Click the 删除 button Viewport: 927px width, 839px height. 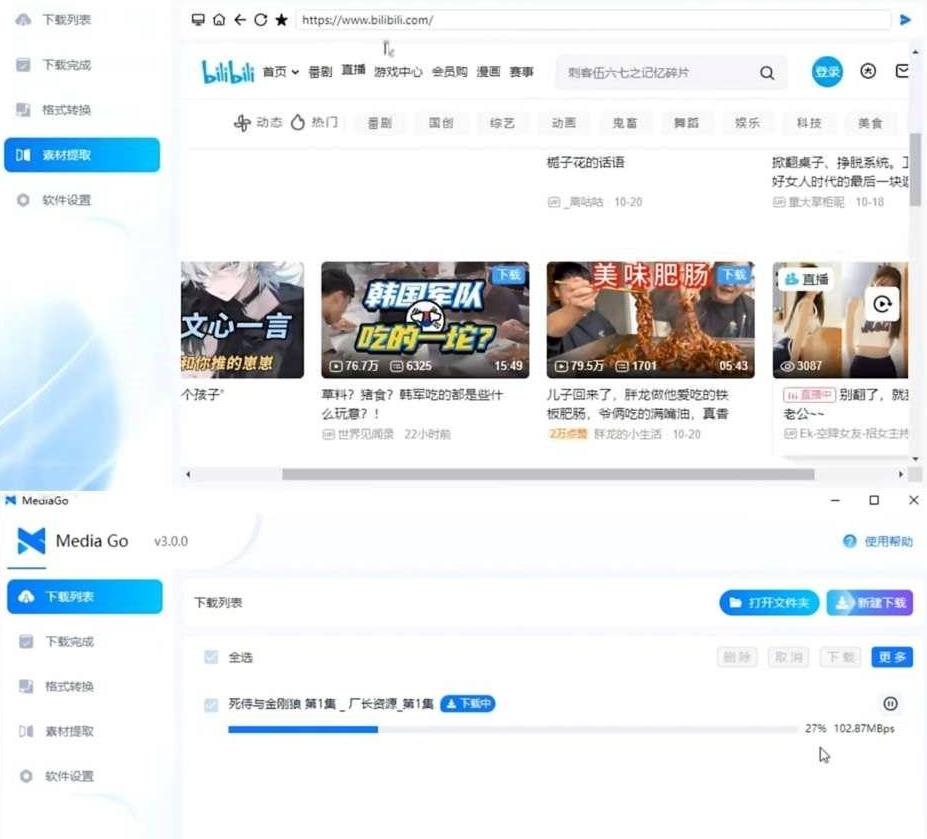pos(737,657)
